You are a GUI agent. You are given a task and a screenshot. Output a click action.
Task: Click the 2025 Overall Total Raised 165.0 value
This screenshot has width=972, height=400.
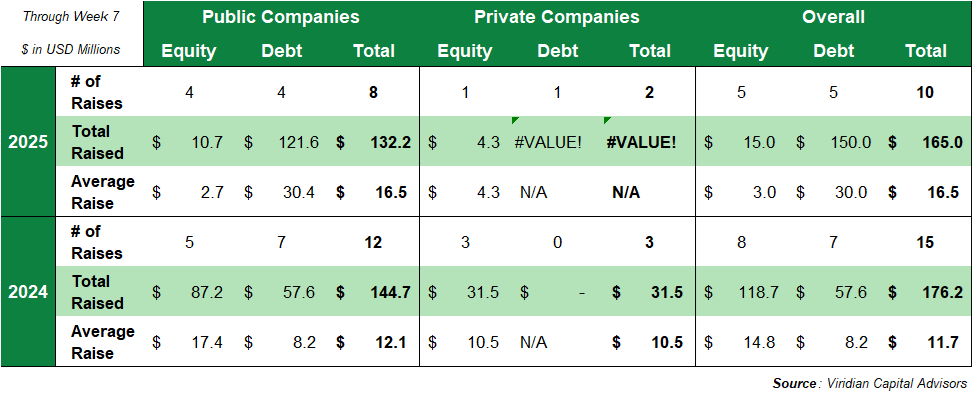942,142
